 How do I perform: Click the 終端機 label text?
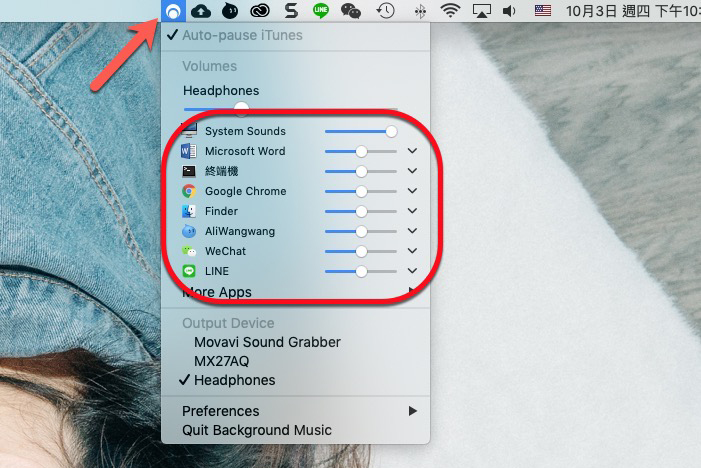point(221,171)
